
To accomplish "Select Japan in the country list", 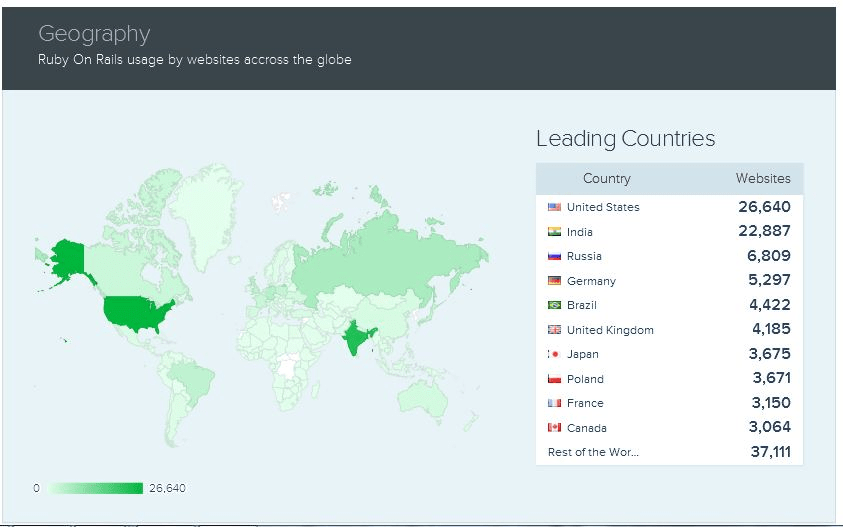I will pos(583,354).
